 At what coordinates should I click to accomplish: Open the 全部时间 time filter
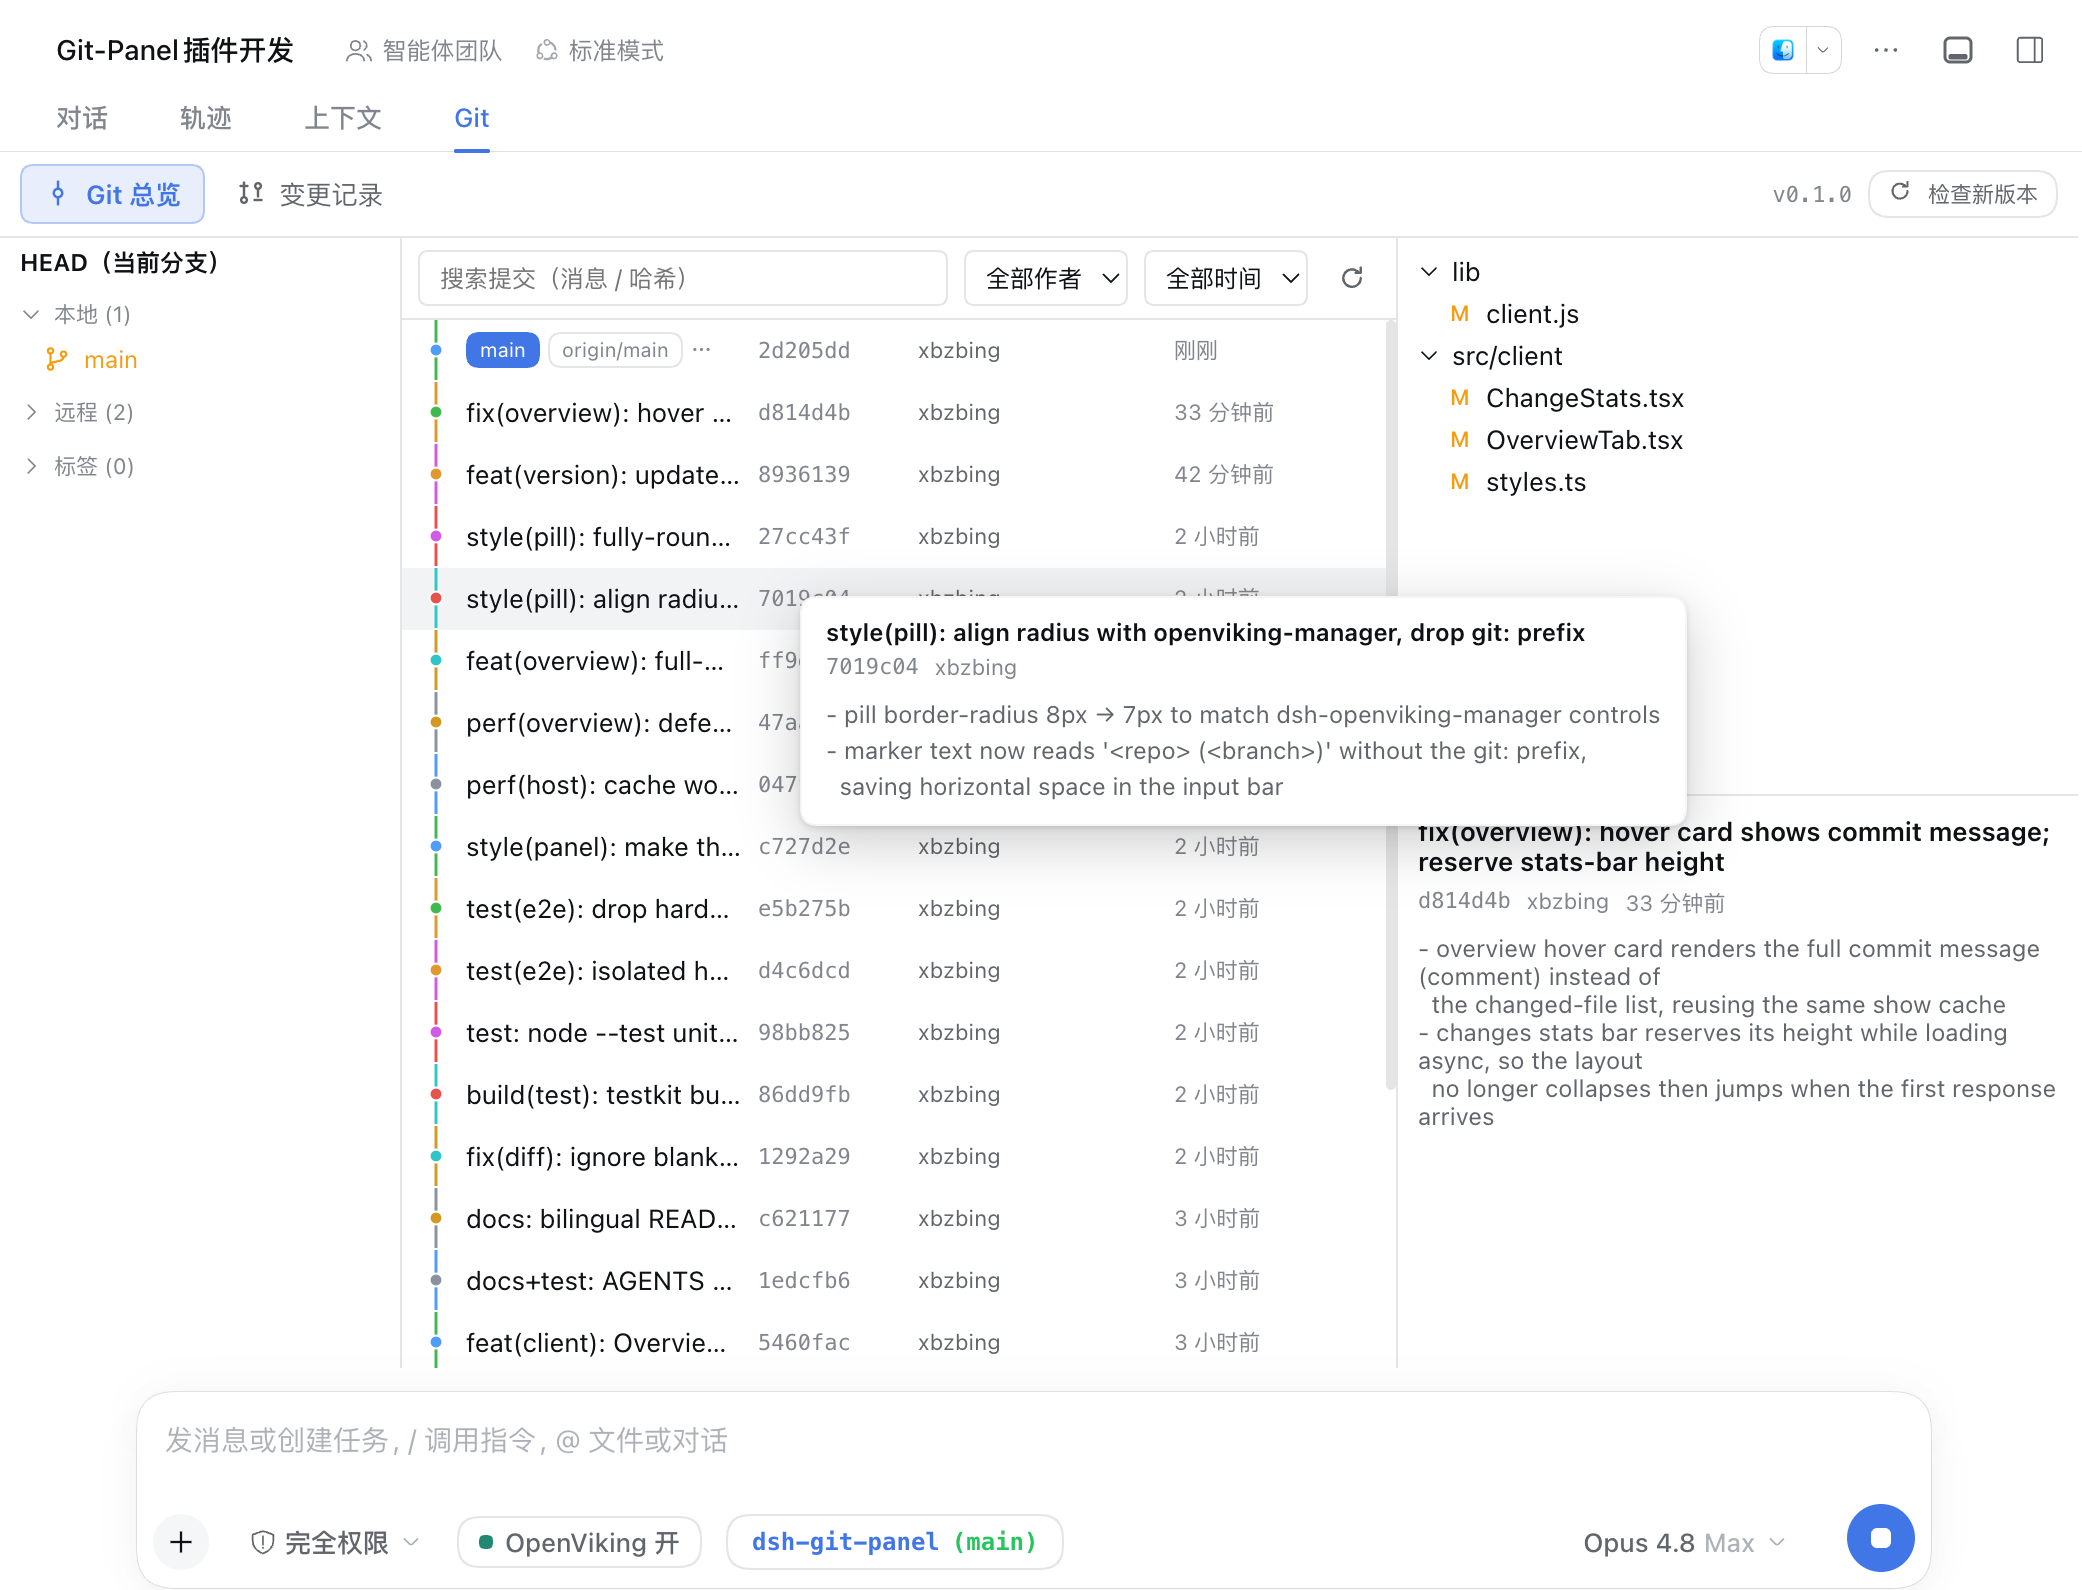coord(1225,278)
